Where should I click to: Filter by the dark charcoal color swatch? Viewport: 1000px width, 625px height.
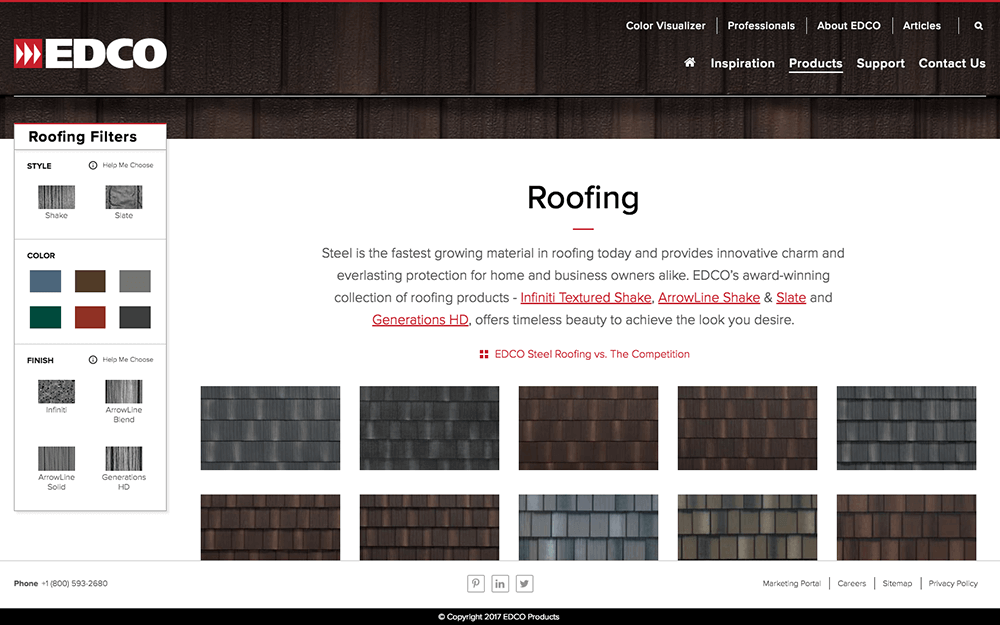[x=135, y=317]
